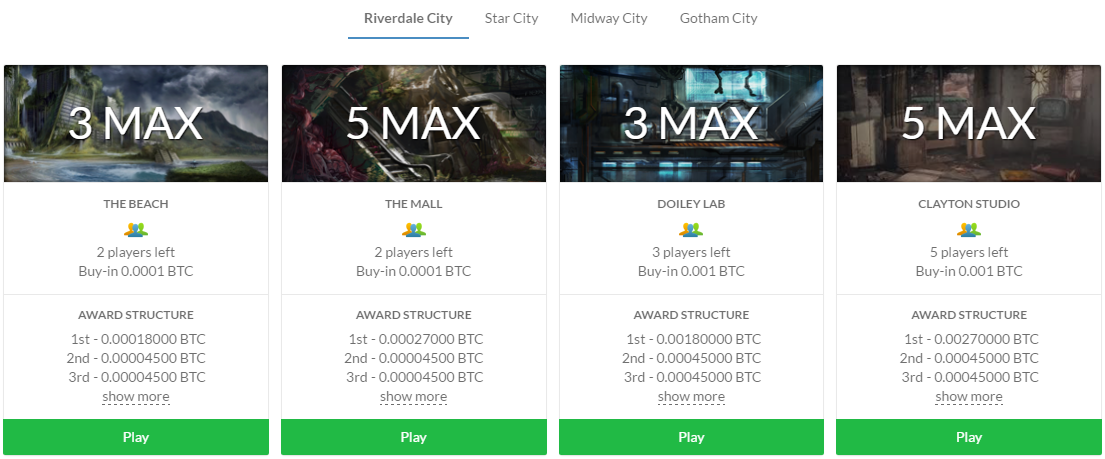Click players icon under The Beach
Screen dimensions: 1105x459
point(136,230)
